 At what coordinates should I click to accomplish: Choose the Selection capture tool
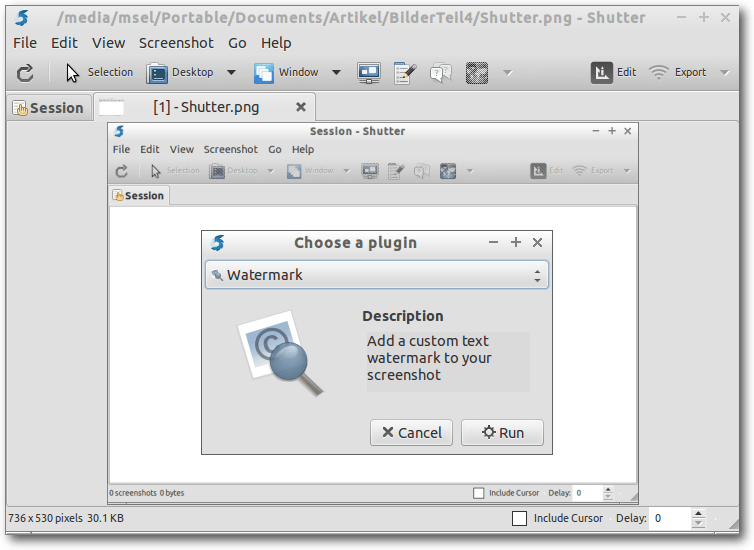click(99, 73)
